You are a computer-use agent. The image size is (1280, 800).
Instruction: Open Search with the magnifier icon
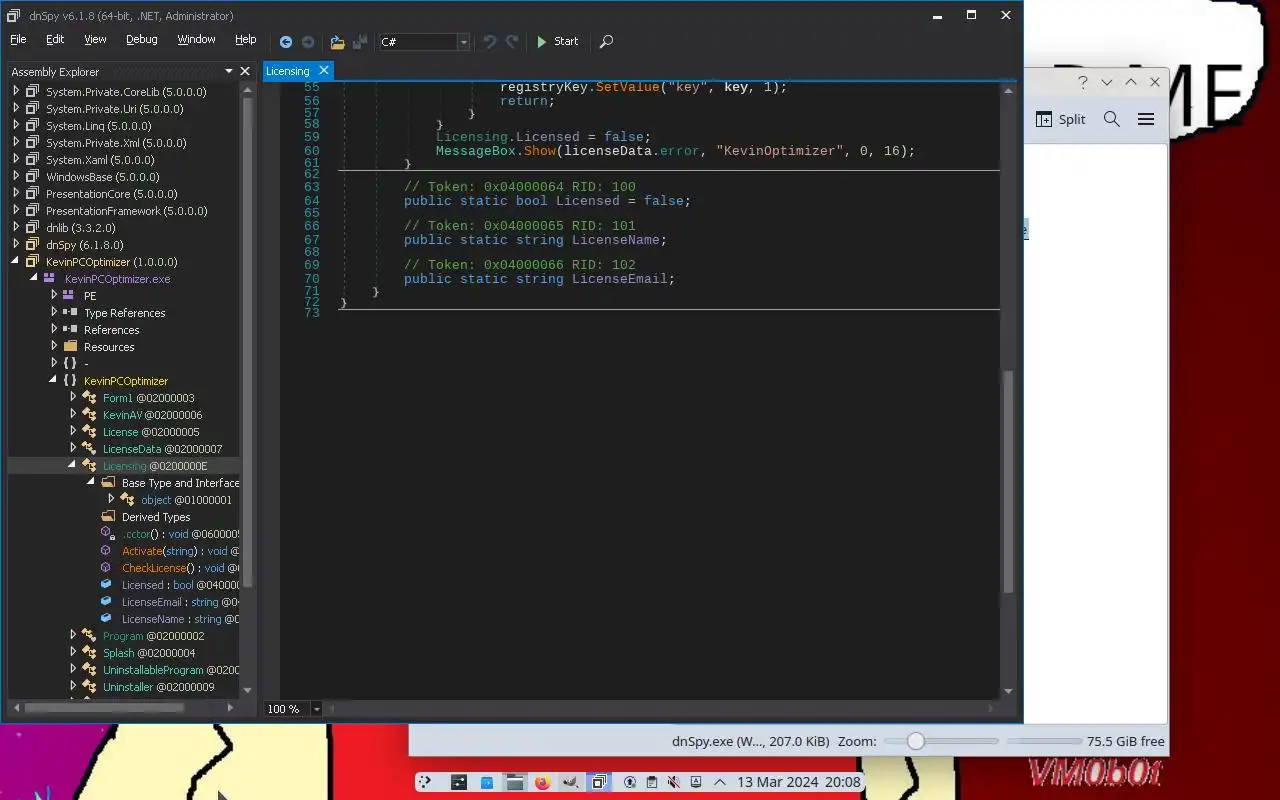[x=606, y=42]
